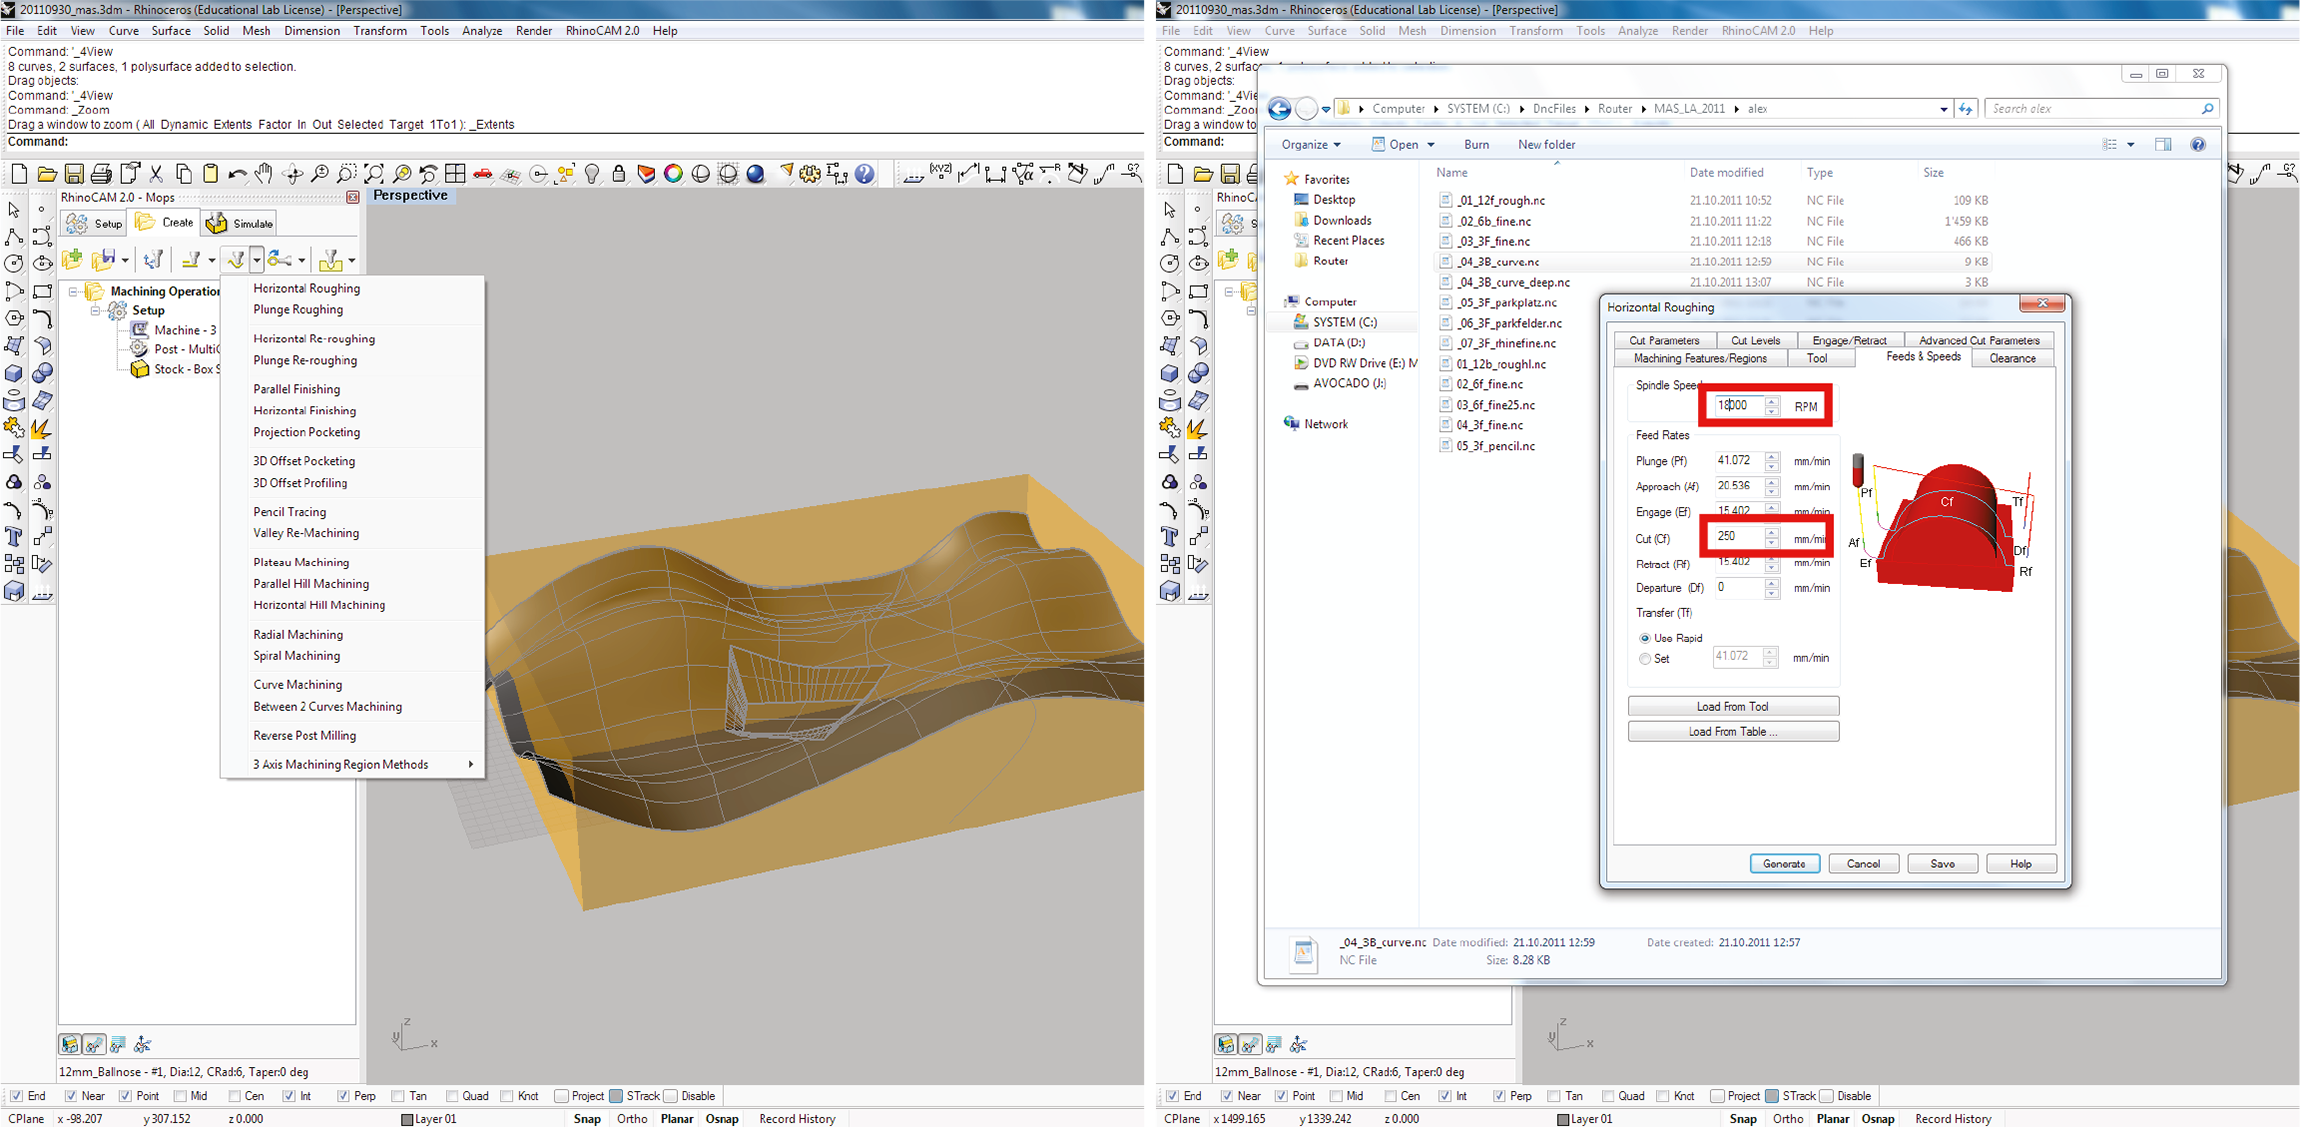Select Rectangle tool in left window sidebar
Screen dimensions: 2300x1128
pos(42,291)
